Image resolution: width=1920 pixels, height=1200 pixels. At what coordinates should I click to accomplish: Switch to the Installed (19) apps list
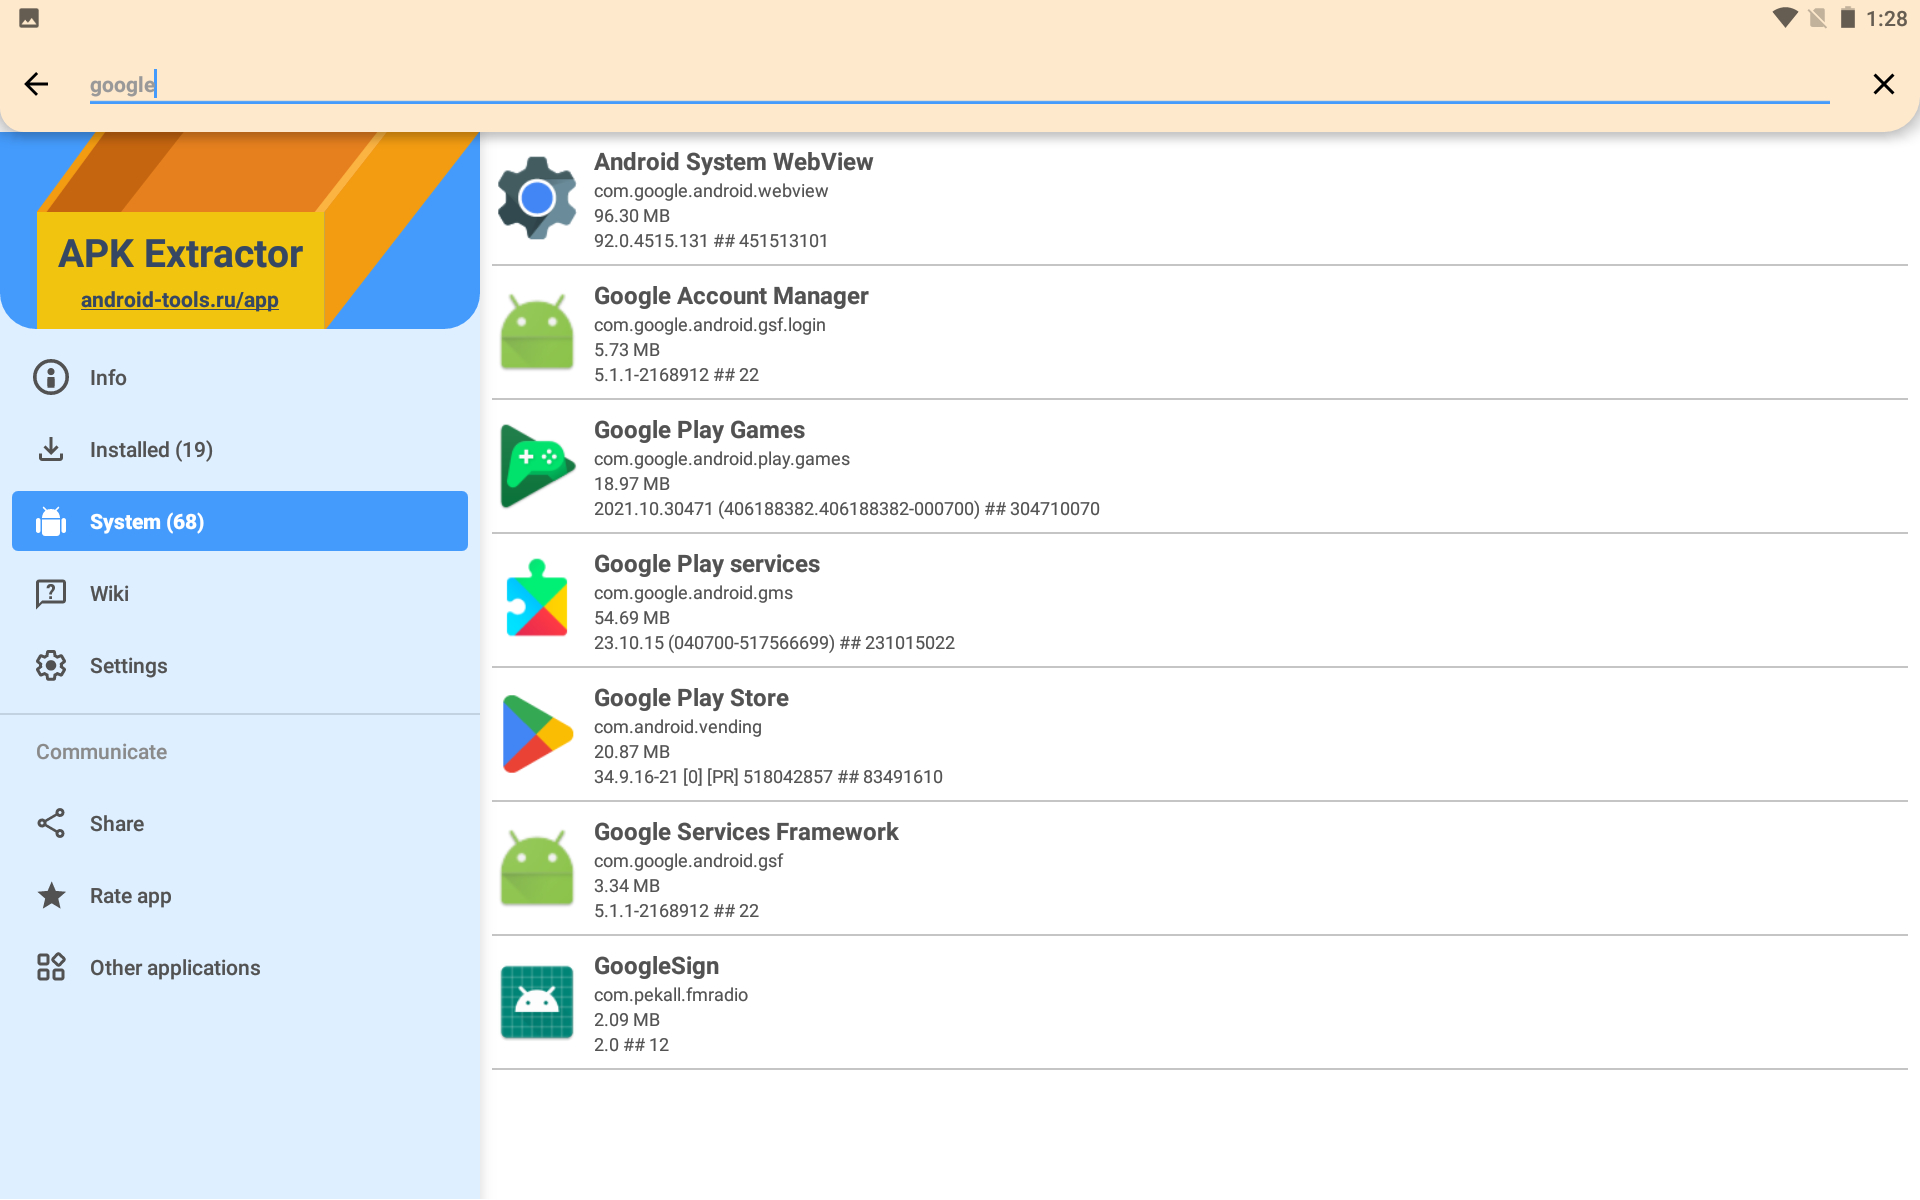240,450
